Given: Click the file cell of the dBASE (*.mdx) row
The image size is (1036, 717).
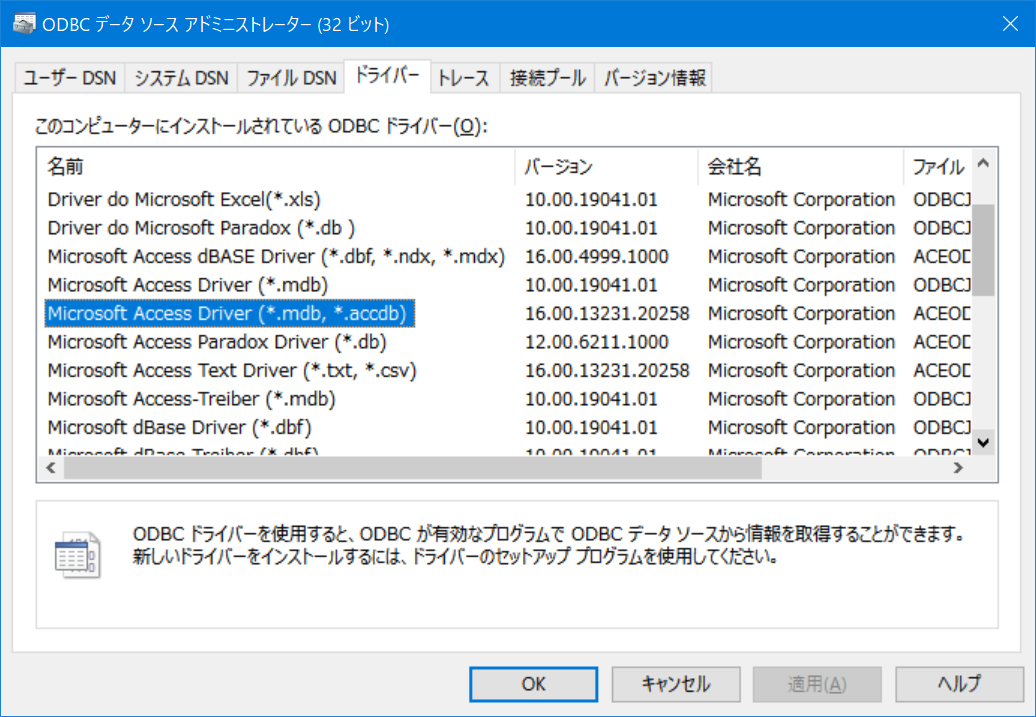Looking at the screenshot, I should click(942, 256).
